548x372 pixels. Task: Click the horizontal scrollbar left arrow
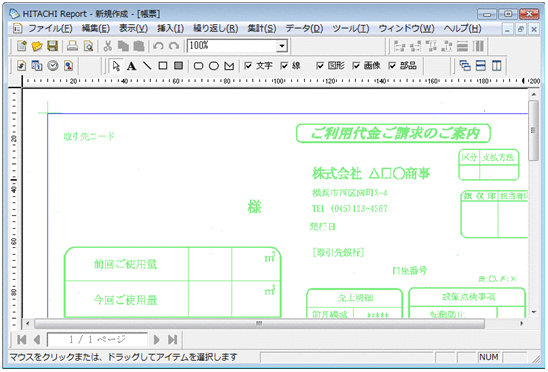(28, 323)
